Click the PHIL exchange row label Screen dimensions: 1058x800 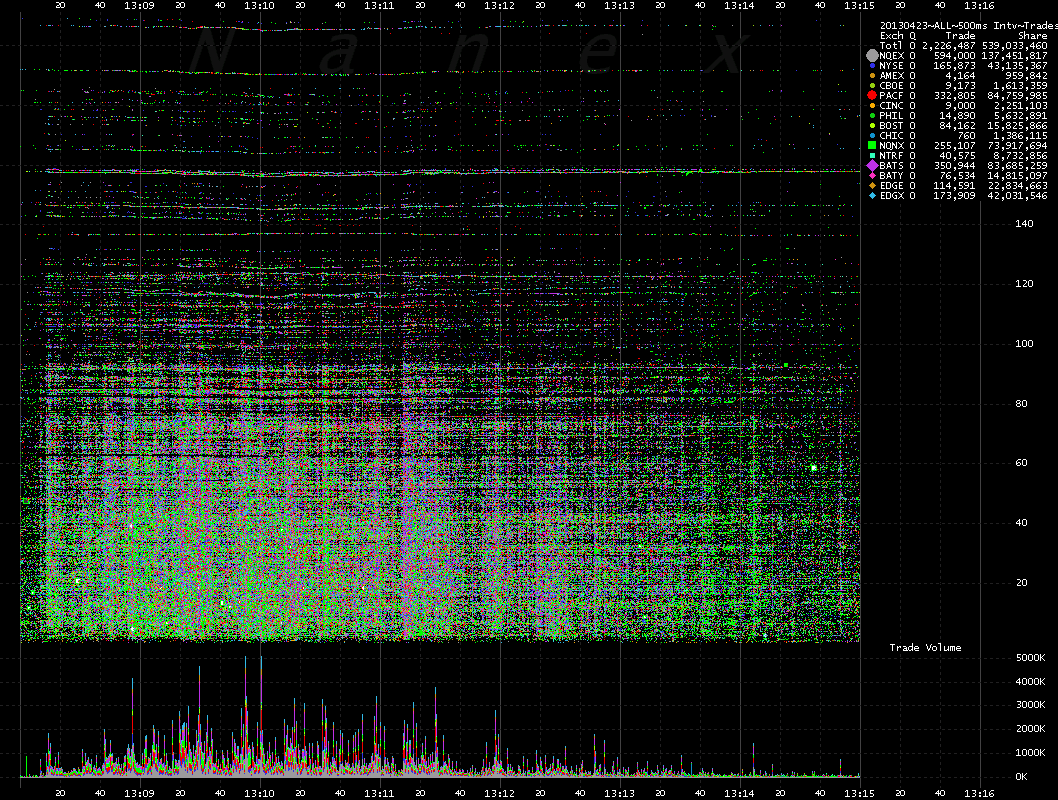(x=891, y=116)
